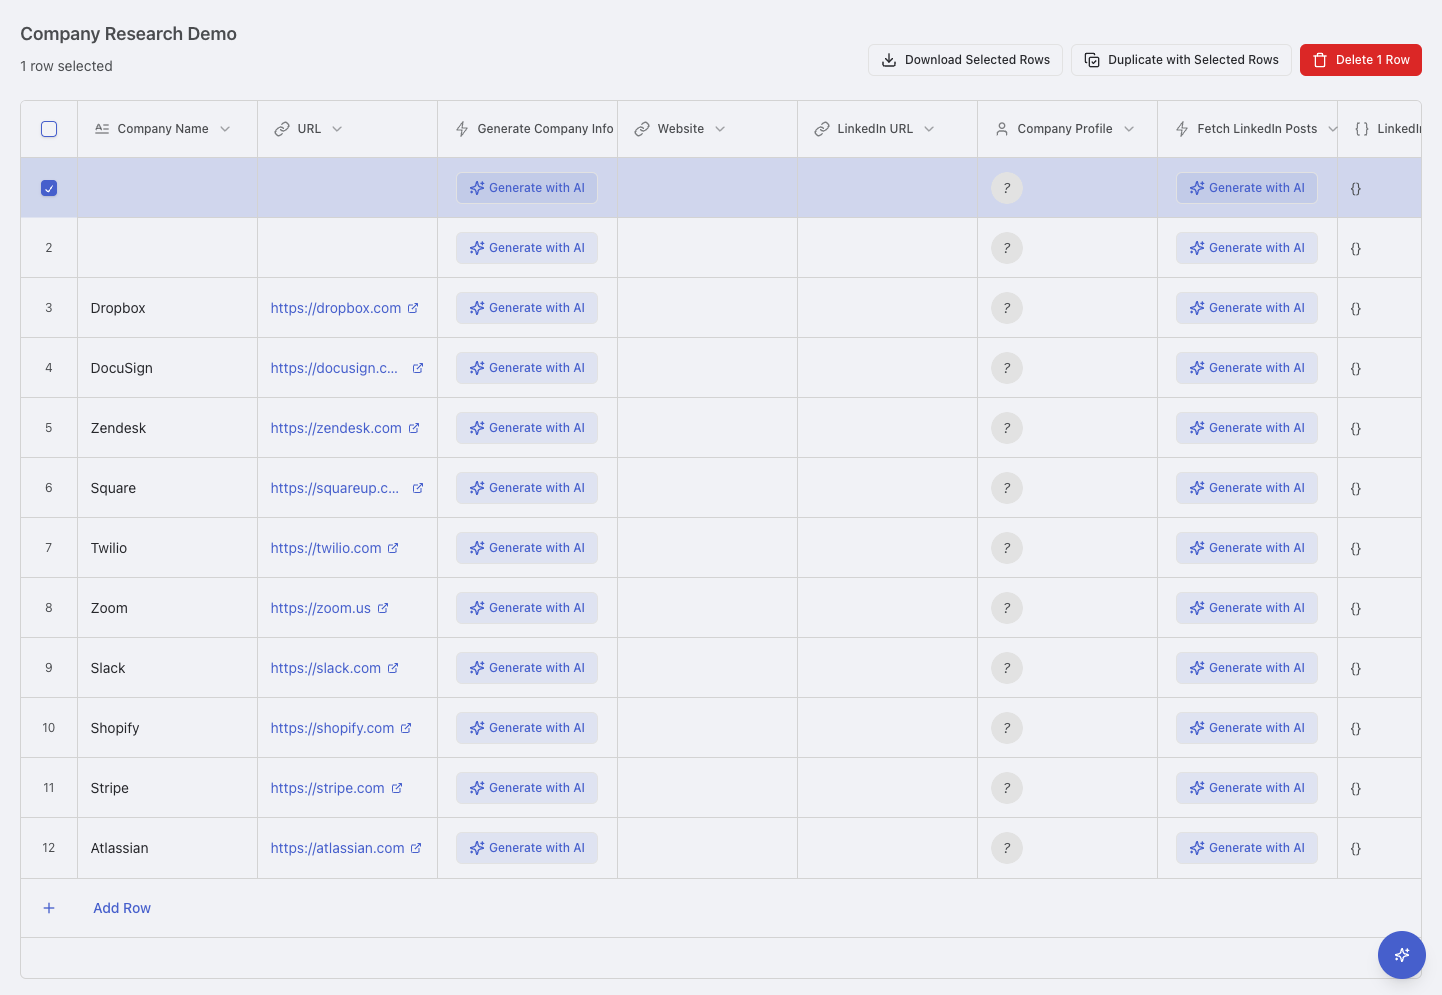Viewport: 1442px width, 995px height.
Task: Select the DocuSign company name cell
Action: coord(168,368)
